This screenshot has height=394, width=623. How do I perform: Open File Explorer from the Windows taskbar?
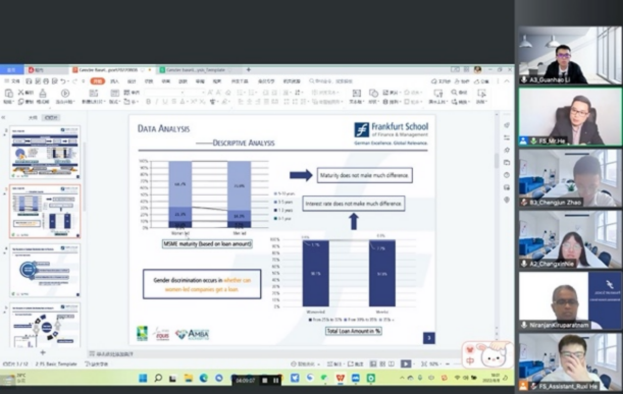[188, 378]
